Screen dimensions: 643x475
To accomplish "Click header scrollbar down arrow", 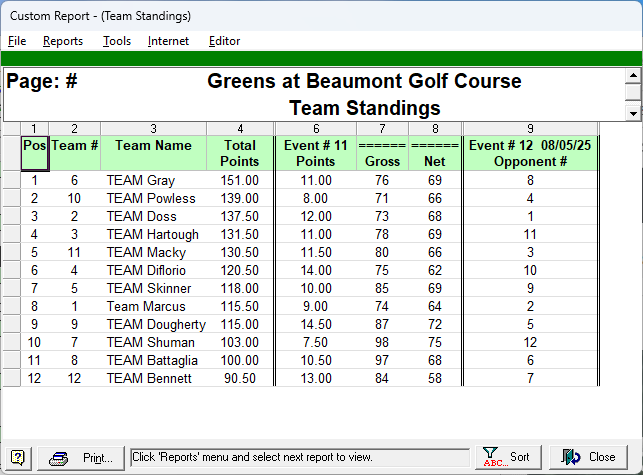I will pyautogui.click(x=632, y=112).
